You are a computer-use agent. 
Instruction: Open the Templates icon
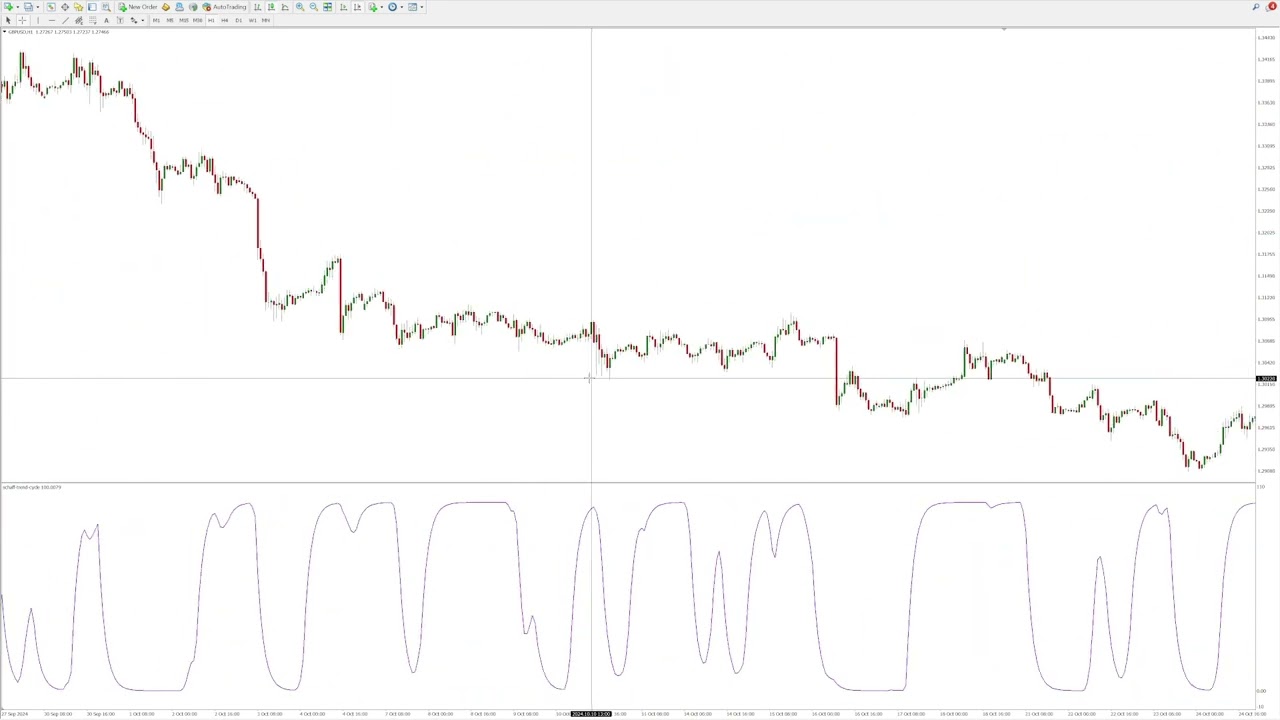click(x=412, y=7)
